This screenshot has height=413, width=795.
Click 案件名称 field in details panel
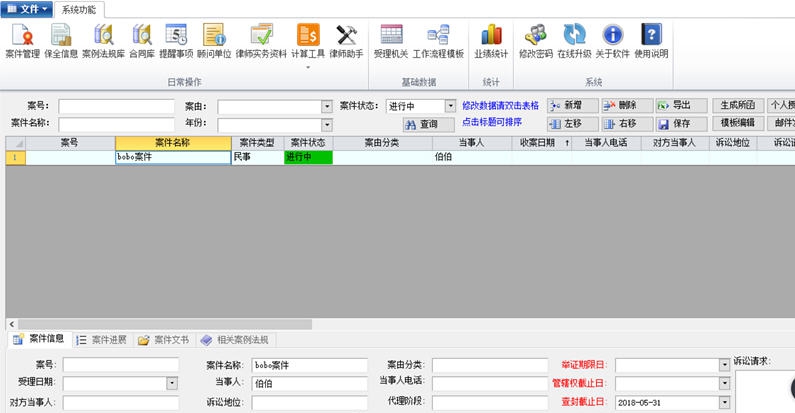[309, 365]
